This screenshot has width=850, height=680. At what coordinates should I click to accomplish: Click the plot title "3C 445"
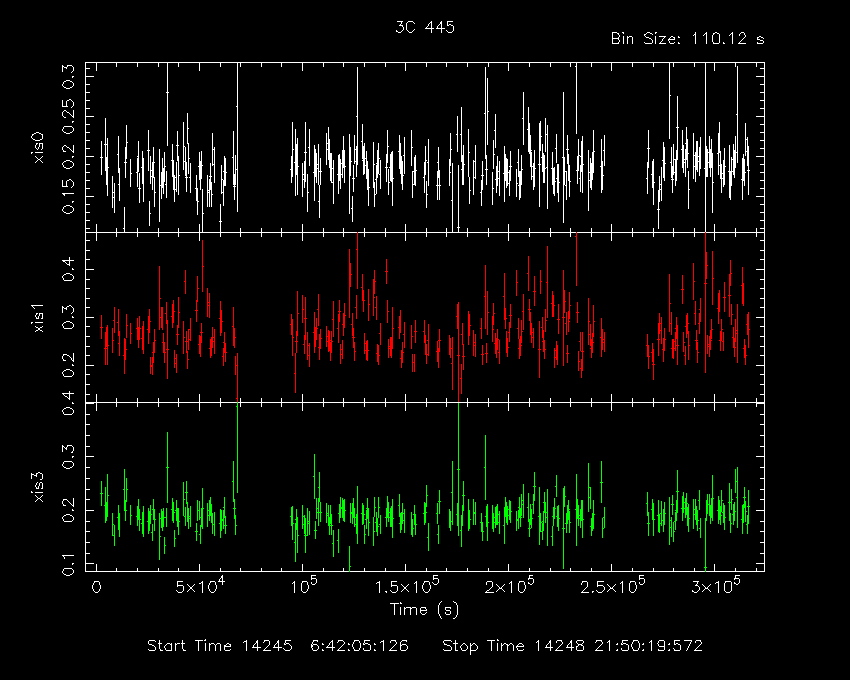[x=425, y=27]
